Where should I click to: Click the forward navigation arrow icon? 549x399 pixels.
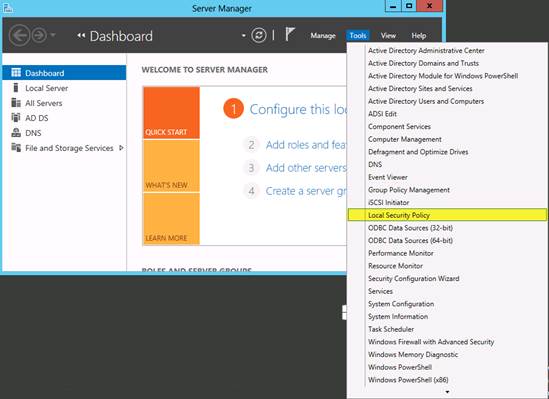point(39,35)
